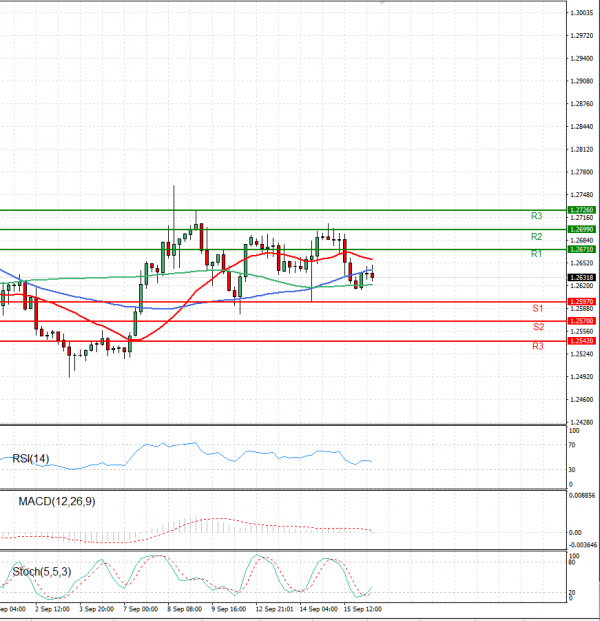Click the 1.29400 price axis value

[581, 59]
